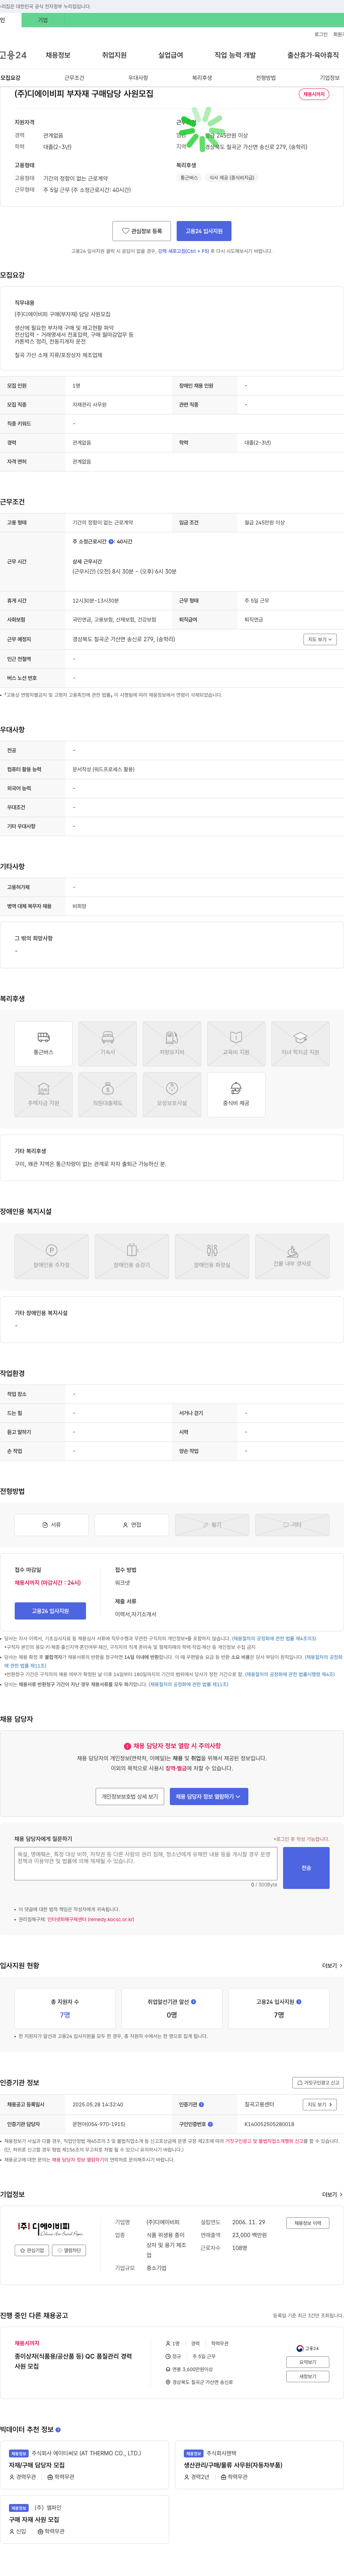Image resolution: width=344 pixels, height=2576 pixels.
Task: Open the remedy.kocsc.or.kr link
Action: click(91, 1919)
